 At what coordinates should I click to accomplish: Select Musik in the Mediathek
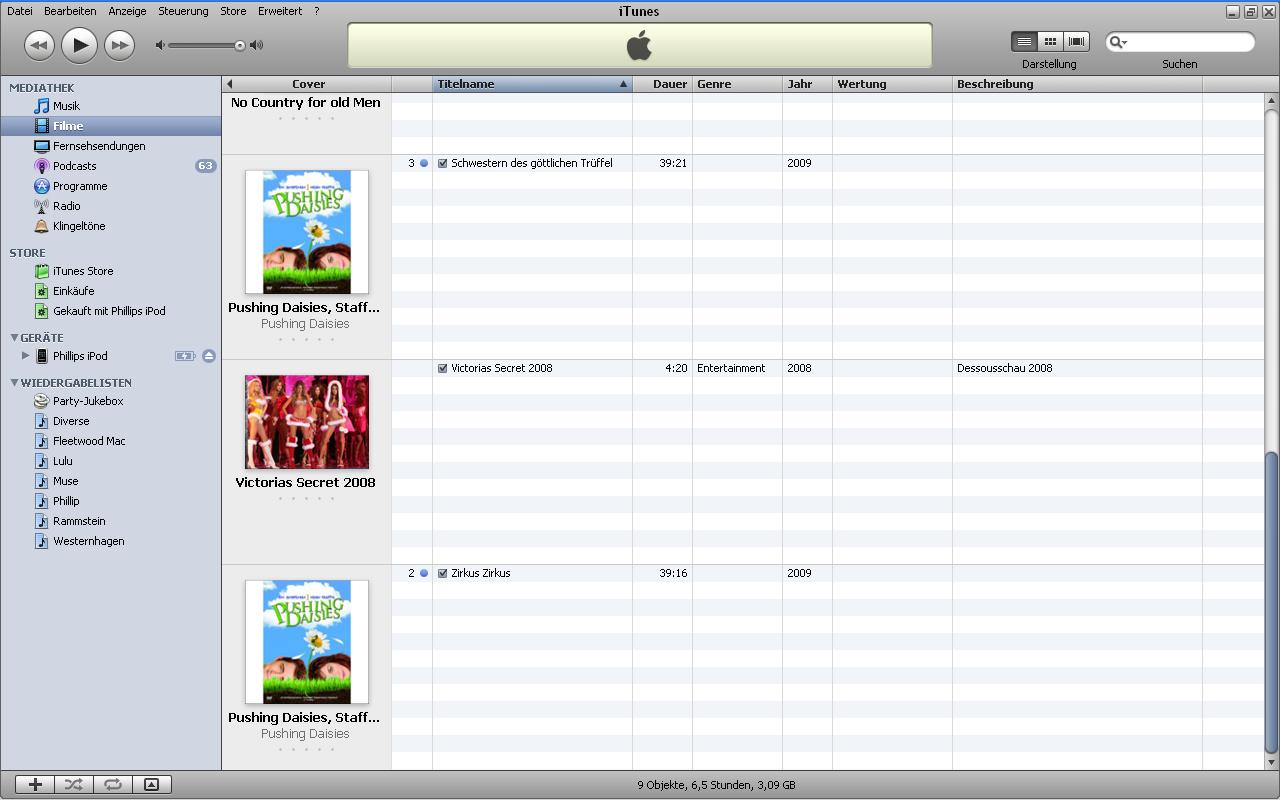(x=110, y=106)
